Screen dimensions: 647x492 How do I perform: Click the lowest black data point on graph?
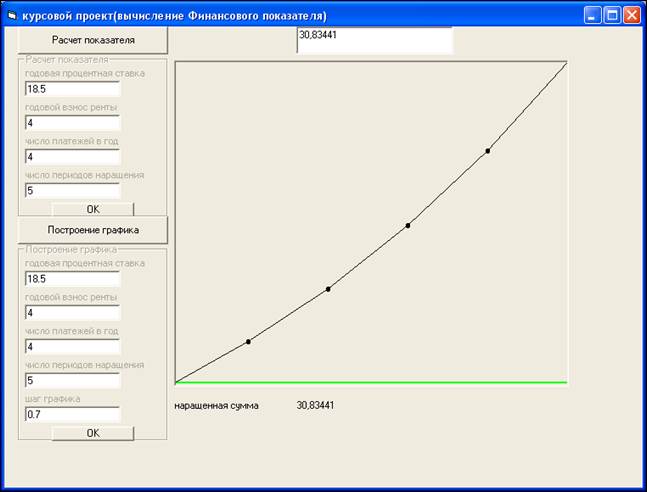248,341
